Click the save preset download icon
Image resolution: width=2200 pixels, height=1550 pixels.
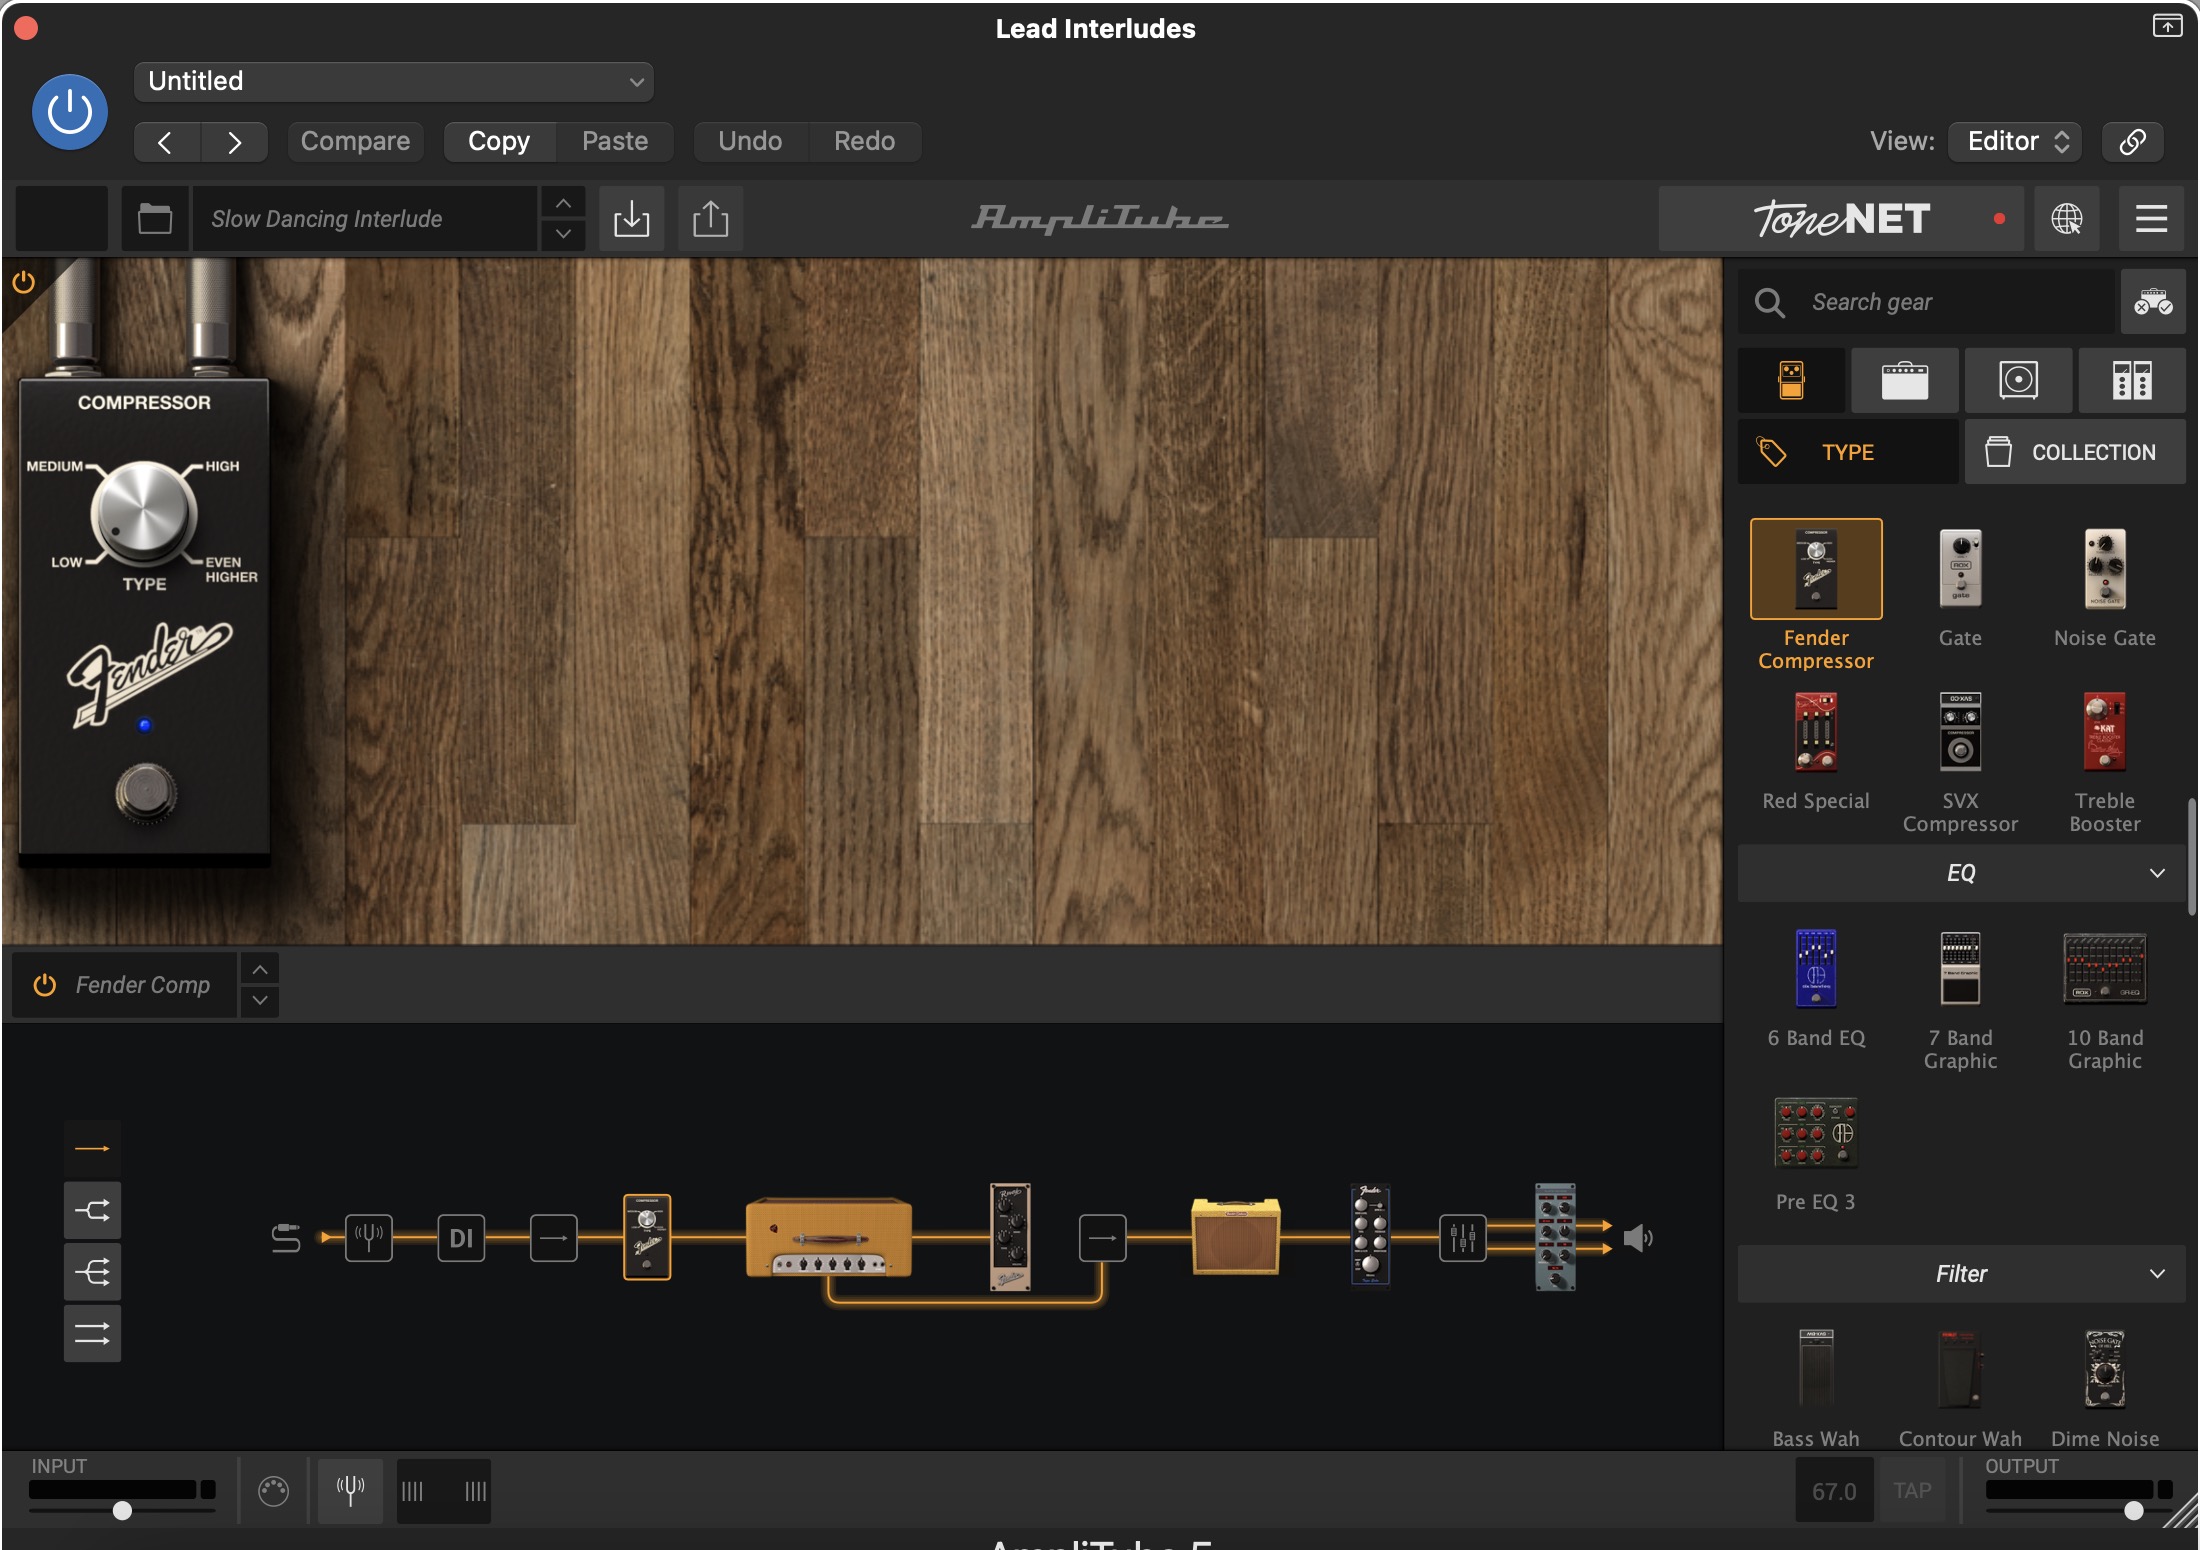tap(631, 218)
